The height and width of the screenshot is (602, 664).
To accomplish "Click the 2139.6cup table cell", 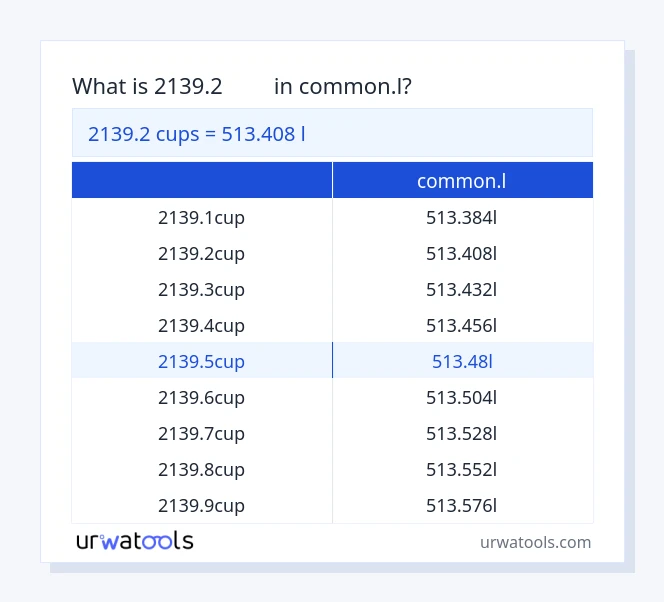I will coord(201,397).
